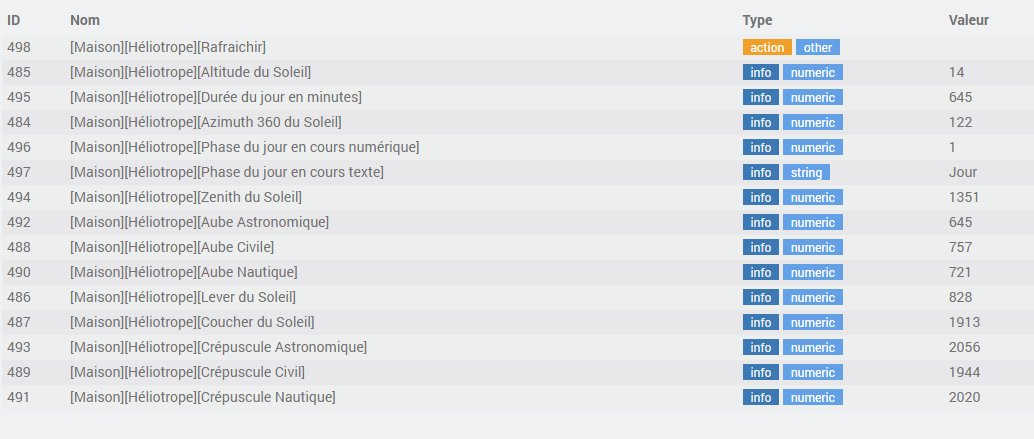Image resolution: width=1034 pixels, height=439 pixels.
Task: Click the 'string' tag for Phase texte
Action: pos(806,172)
